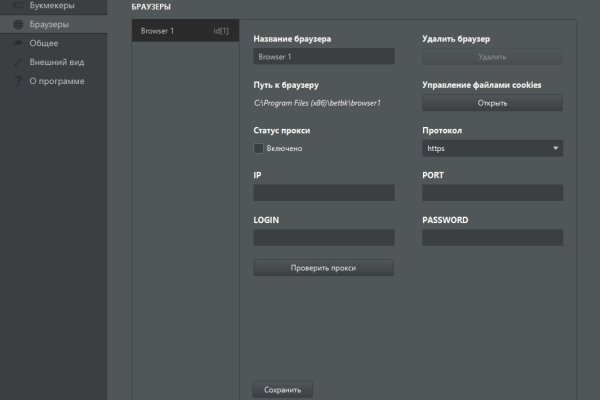Viewport: 600px width, 400px height.
Task: Click the question mark icon for О программе
Action: coord(17,80)
